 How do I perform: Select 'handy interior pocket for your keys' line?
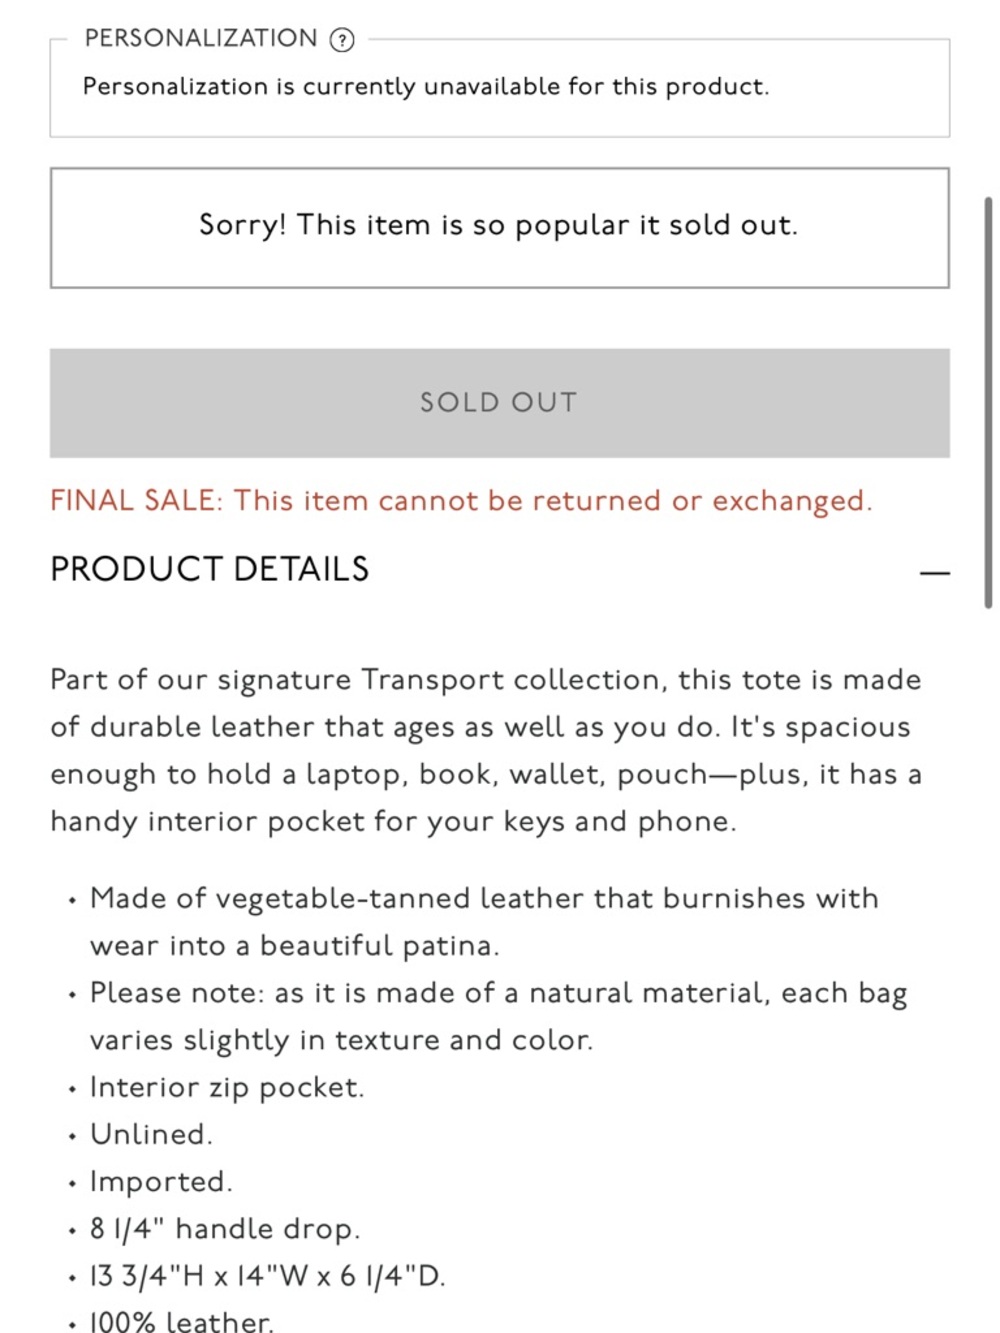(x=393, y=822)
